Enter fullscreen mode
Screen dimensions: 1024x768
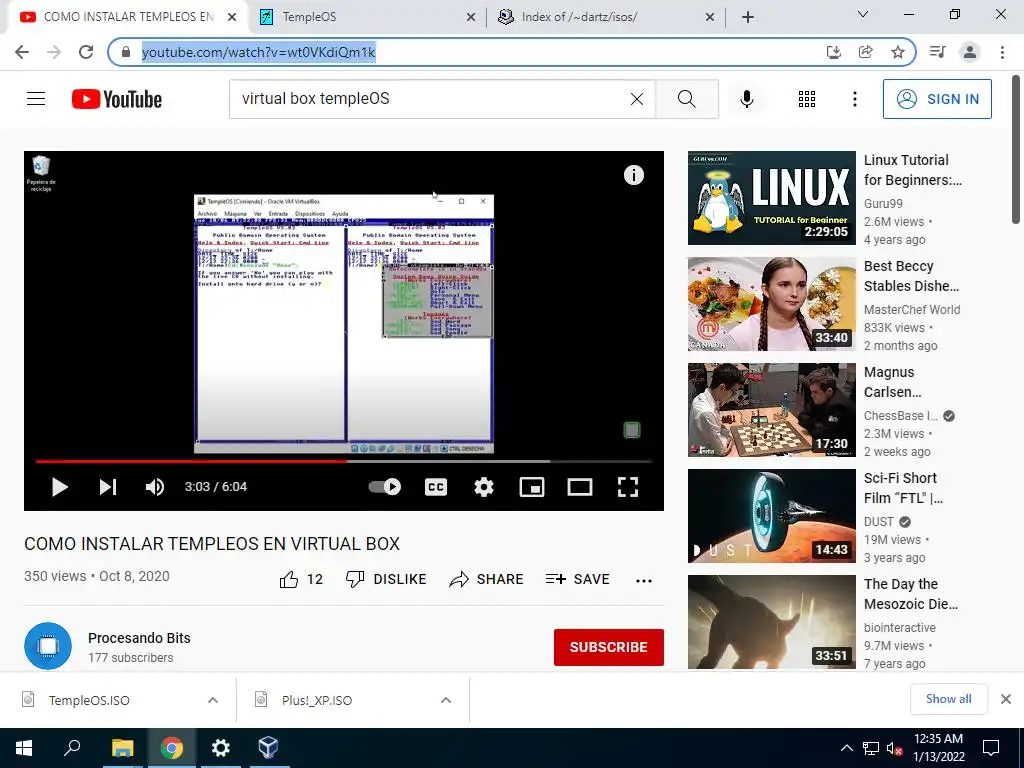point(628,487)
